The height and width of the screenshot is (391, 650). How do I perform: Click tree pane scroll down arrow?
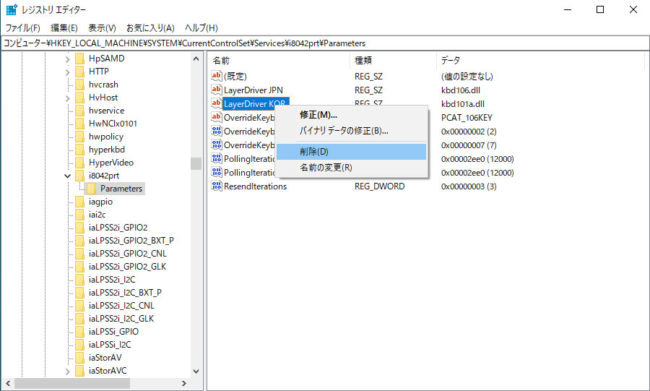[196, 372]
